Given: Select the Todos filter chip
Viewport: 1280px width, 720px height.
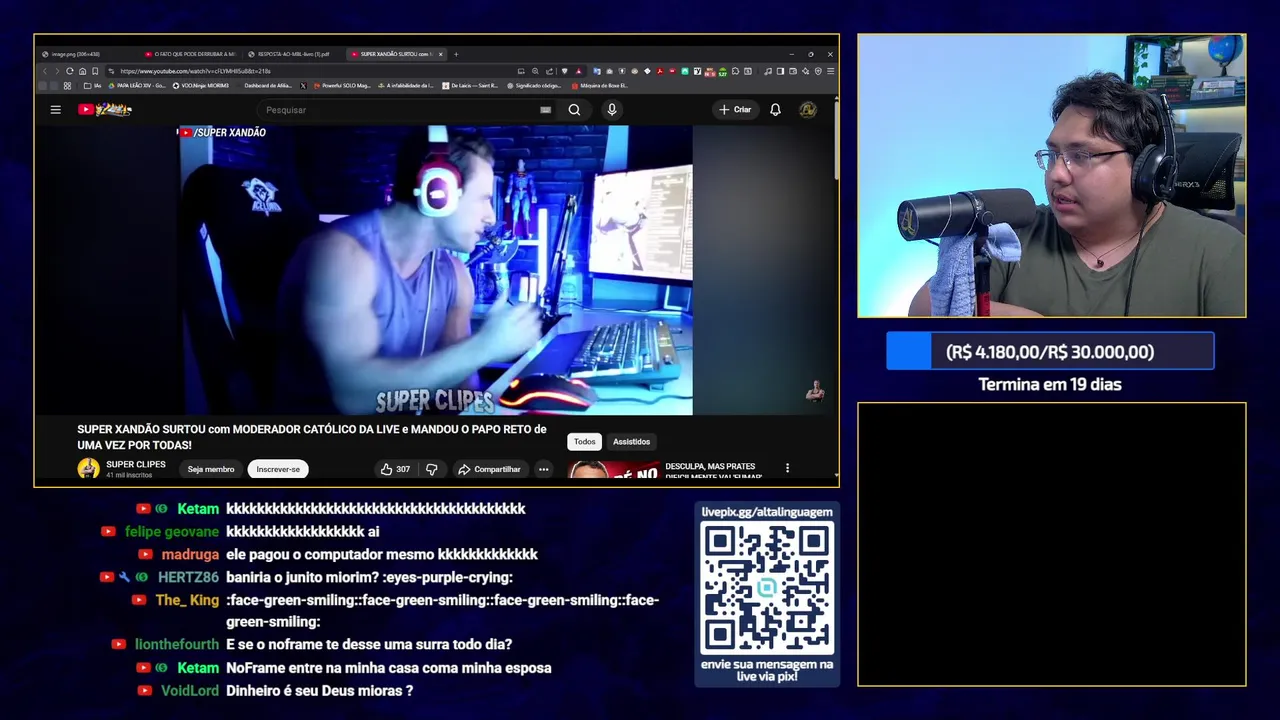Looking at the screenshot, I should (x=585, y=441).
